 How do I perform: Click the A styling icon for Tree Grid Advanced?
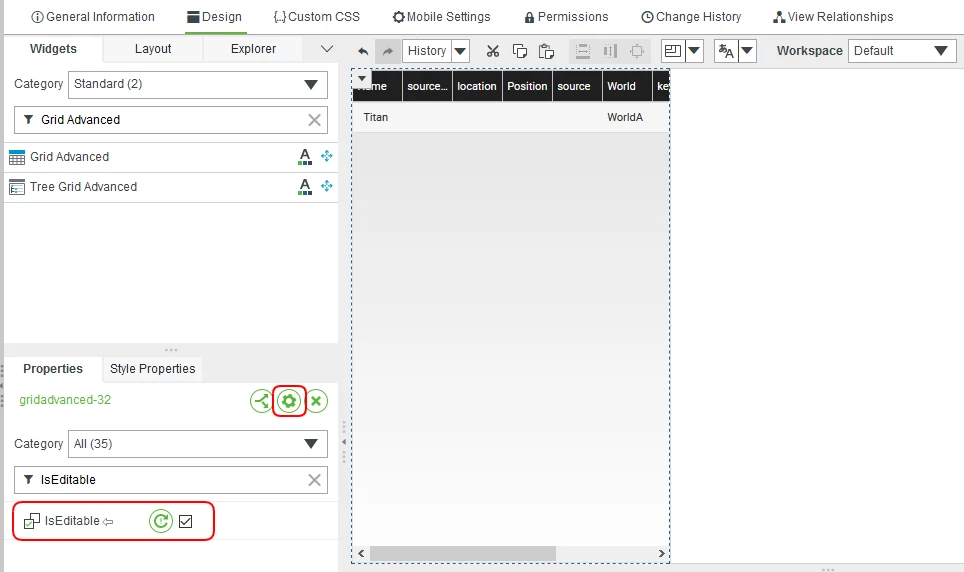(305, 186)
